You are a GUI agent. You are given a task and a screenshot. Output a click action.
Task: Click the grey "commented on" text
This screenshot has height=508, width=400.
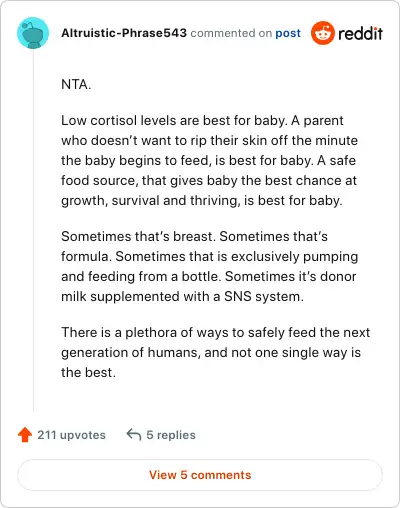[x=231, y=33]
